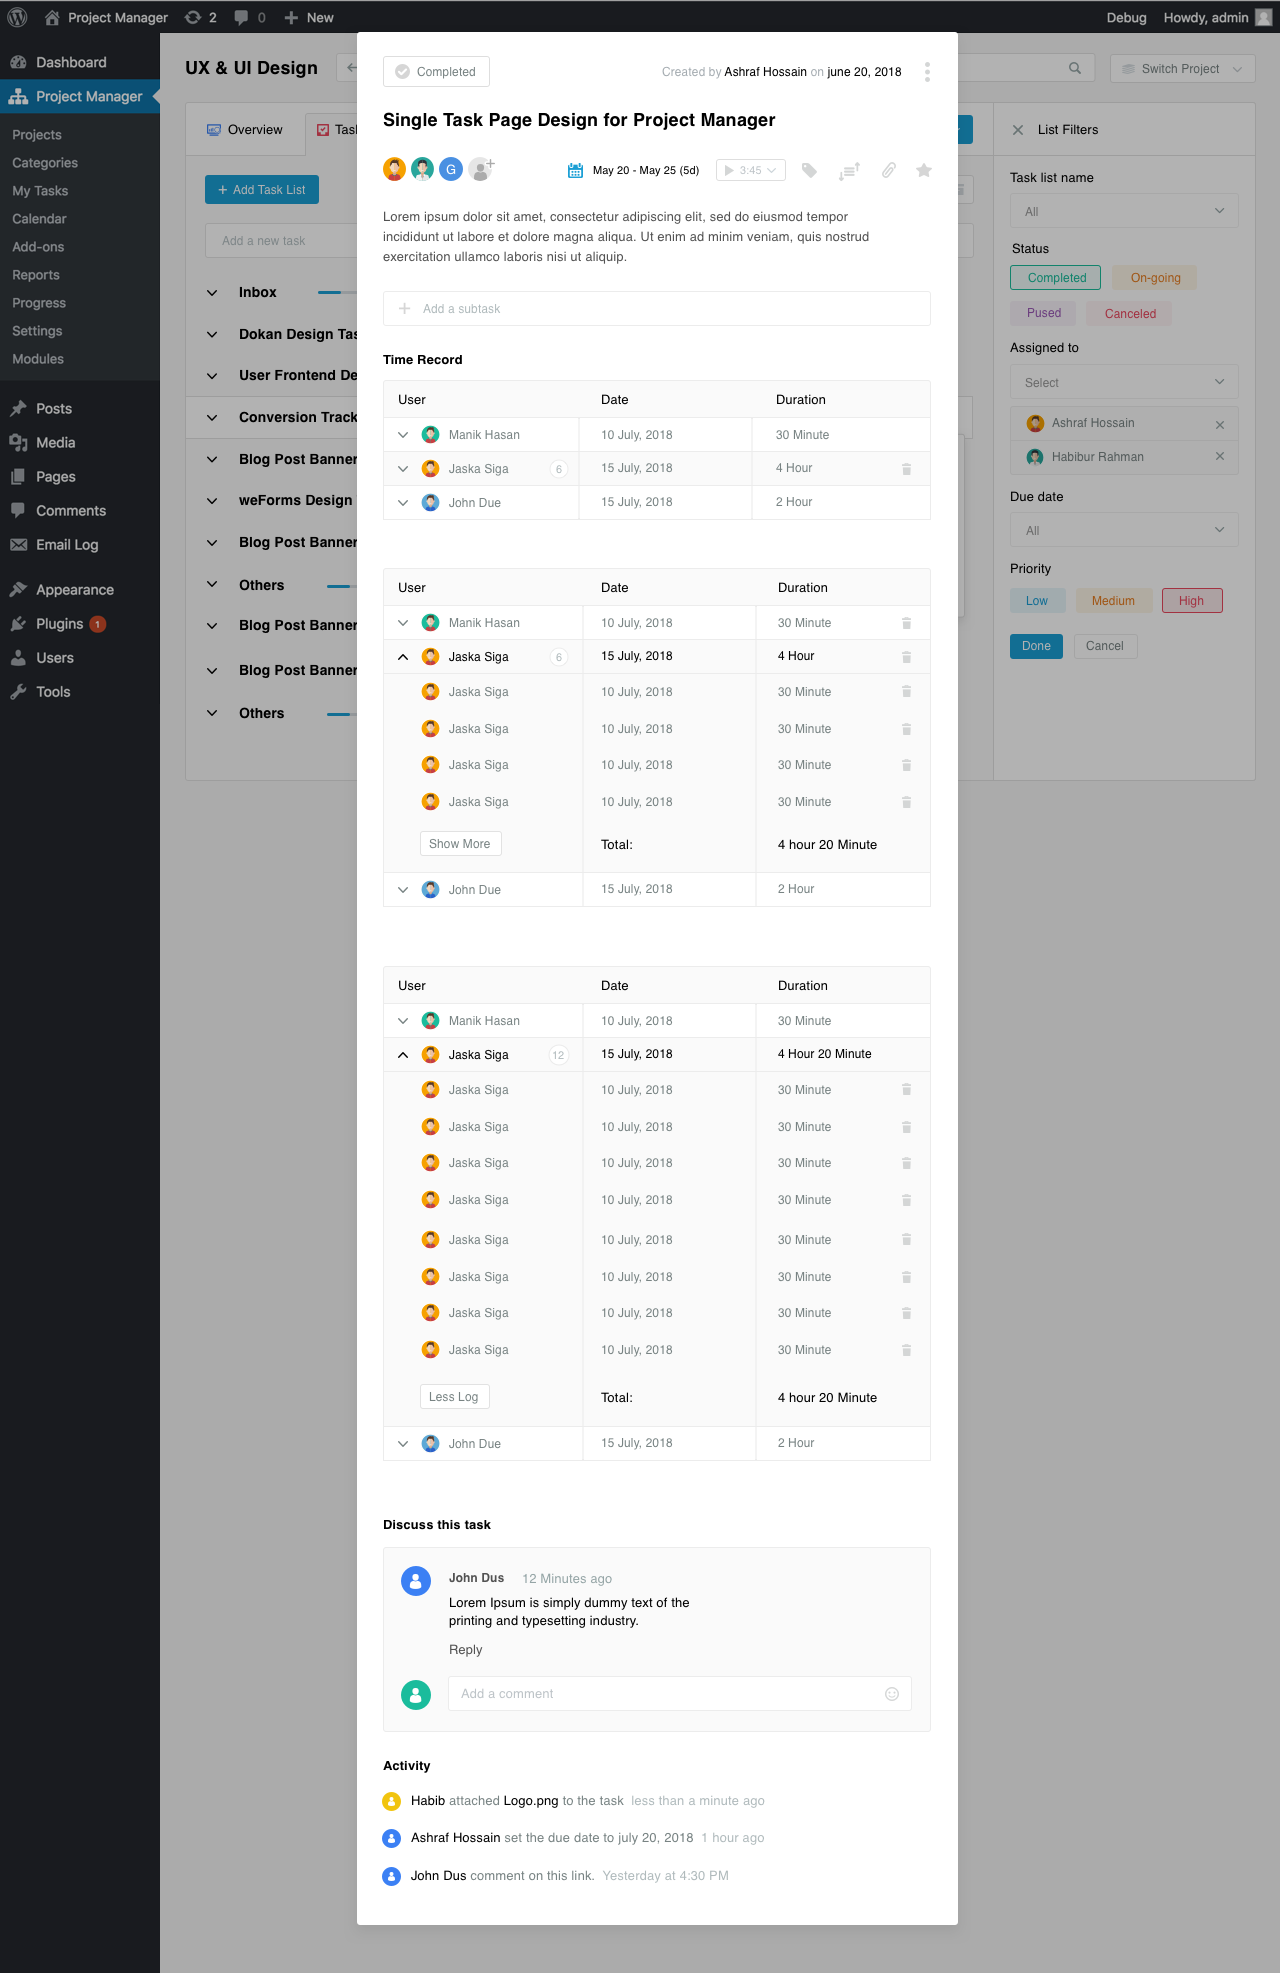Click the search magnifier icon
1280x1973 pixels.
click(1075, 68)
